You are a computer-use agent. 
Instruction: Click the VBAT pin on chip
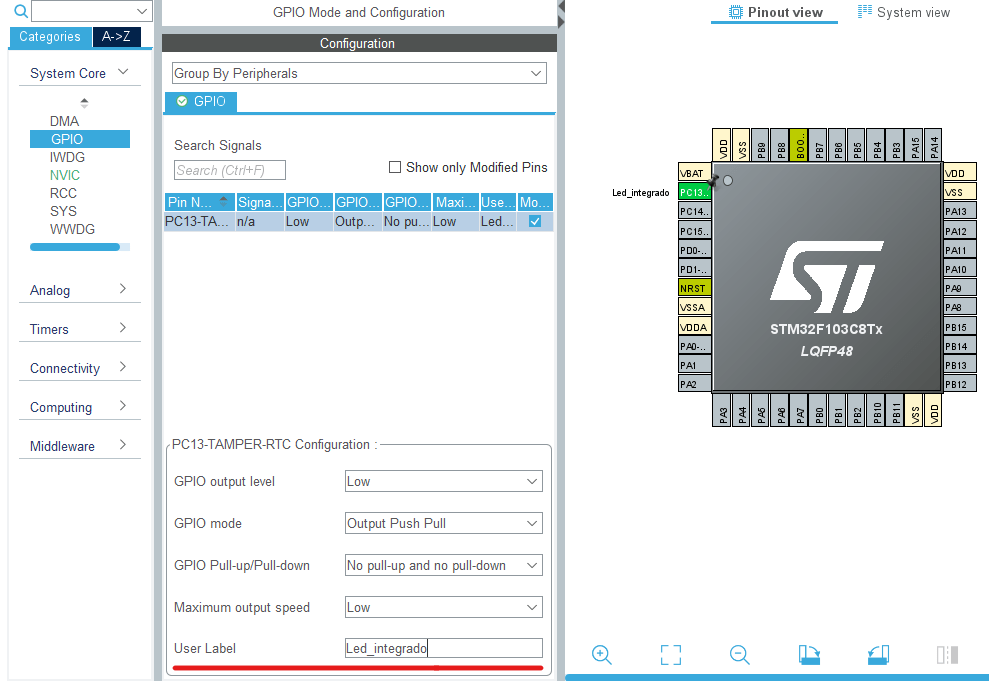694,173
